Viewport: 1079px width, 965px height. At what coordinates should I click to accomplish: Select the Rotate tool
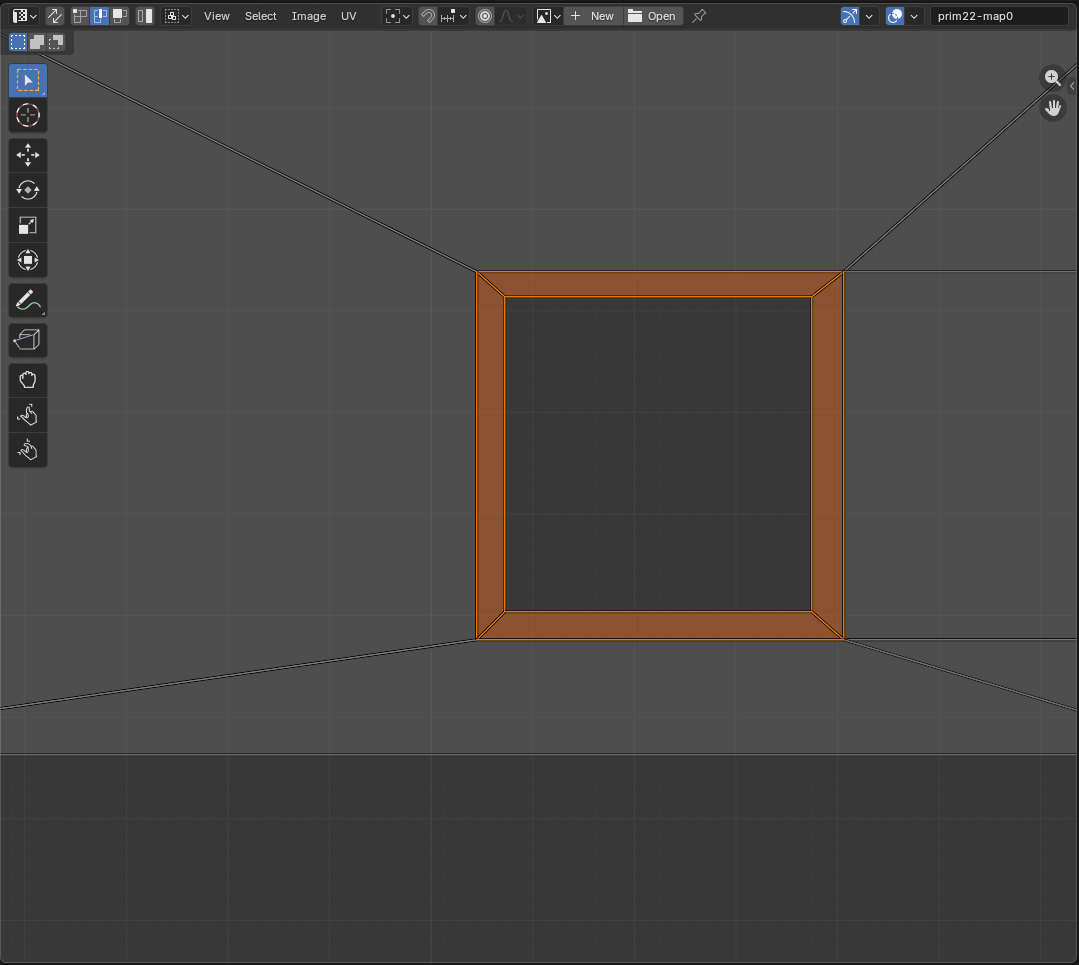click(28, 190)
